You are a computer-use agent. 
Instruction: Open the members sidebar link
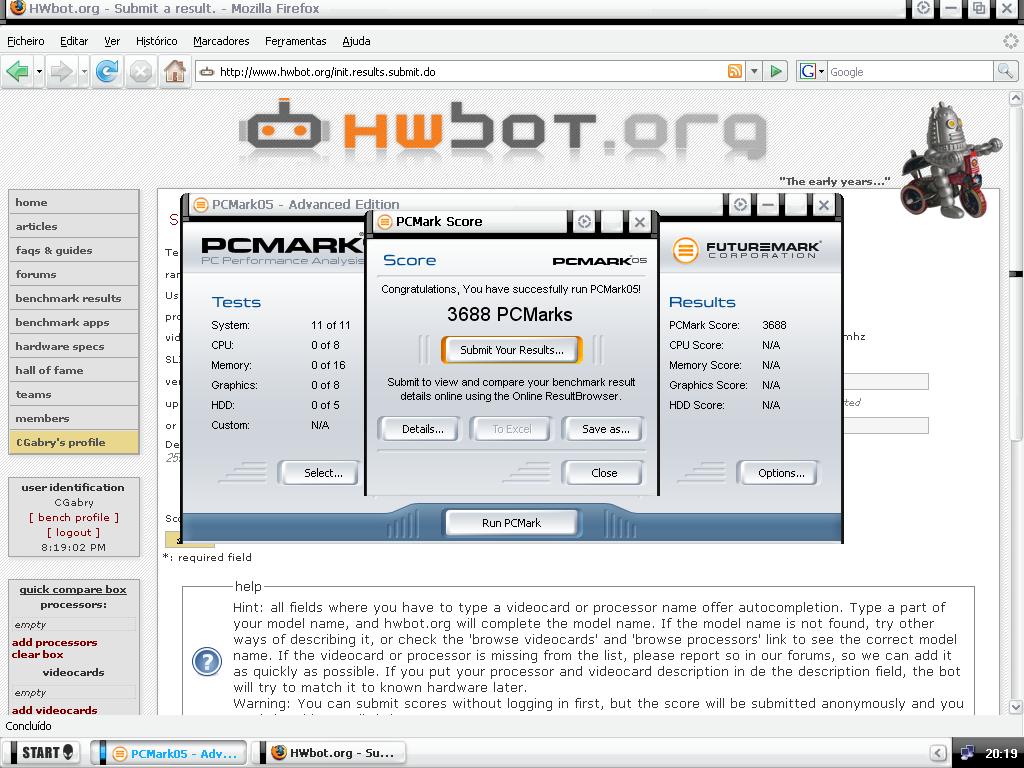coord(74,419)
